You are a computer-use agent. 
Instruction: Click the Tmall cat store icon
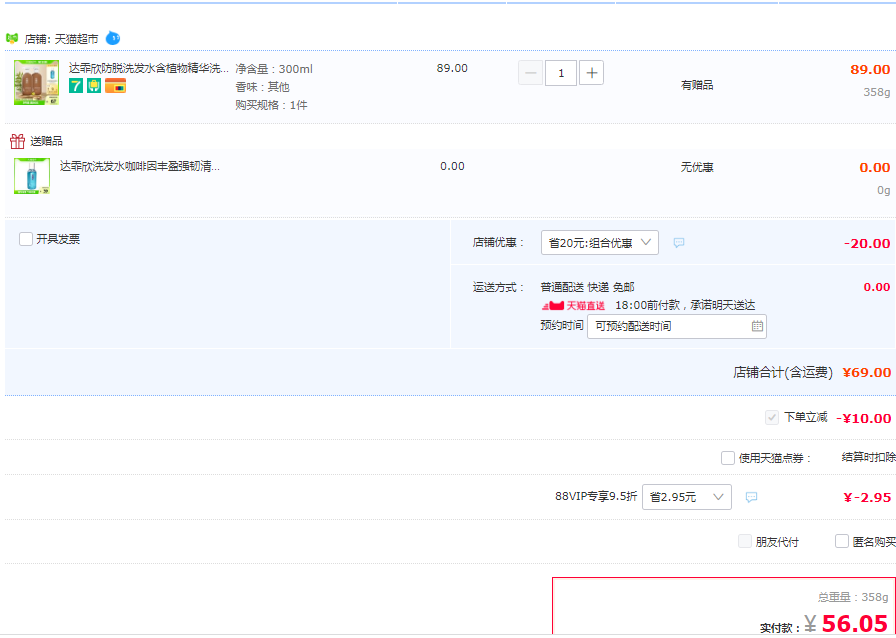coord(12,38)
